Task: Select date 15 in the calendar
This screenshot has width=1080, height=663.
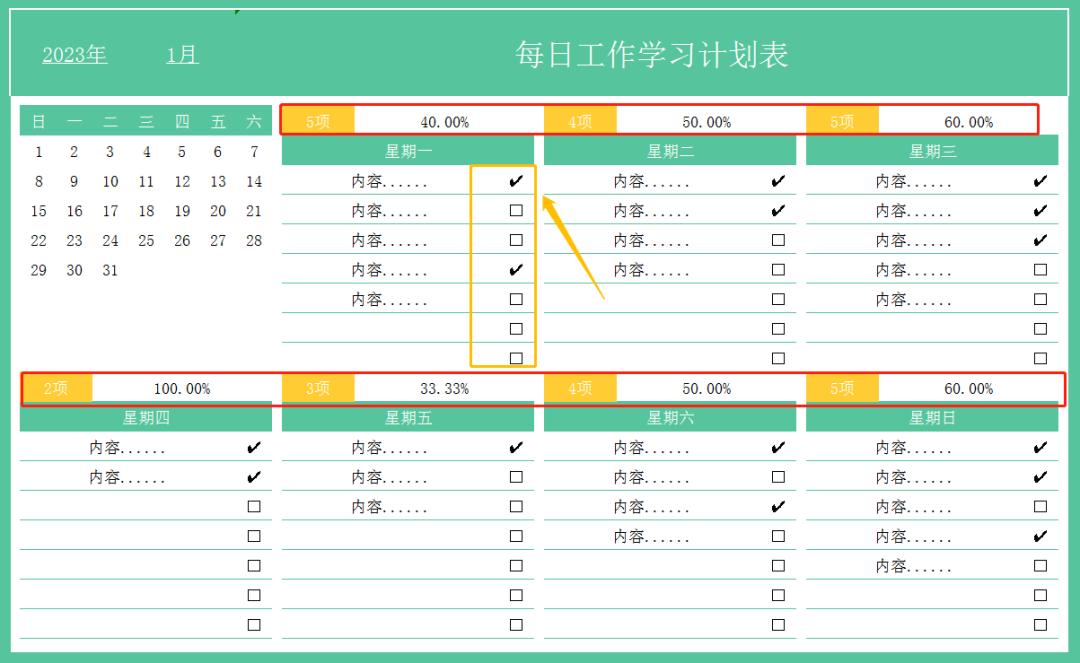Action: pos(38,211)
